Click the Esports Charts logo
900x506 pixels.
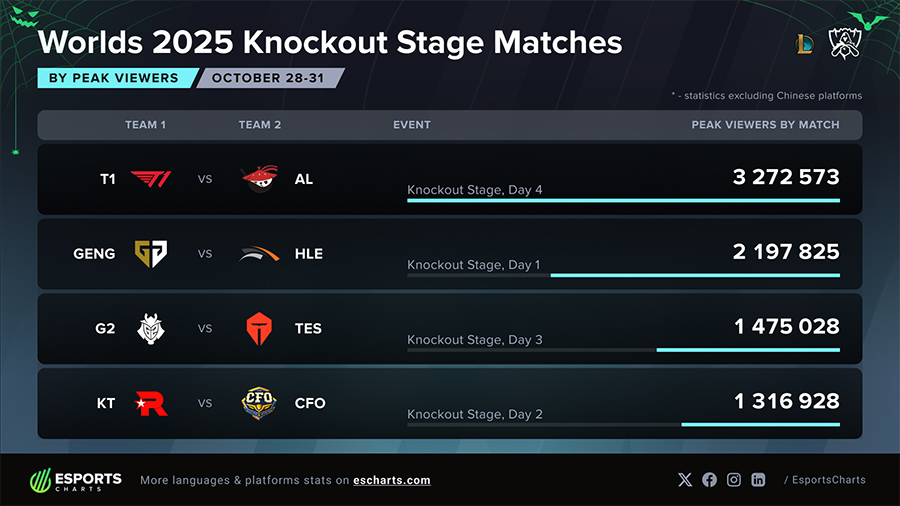click(76, 480)
